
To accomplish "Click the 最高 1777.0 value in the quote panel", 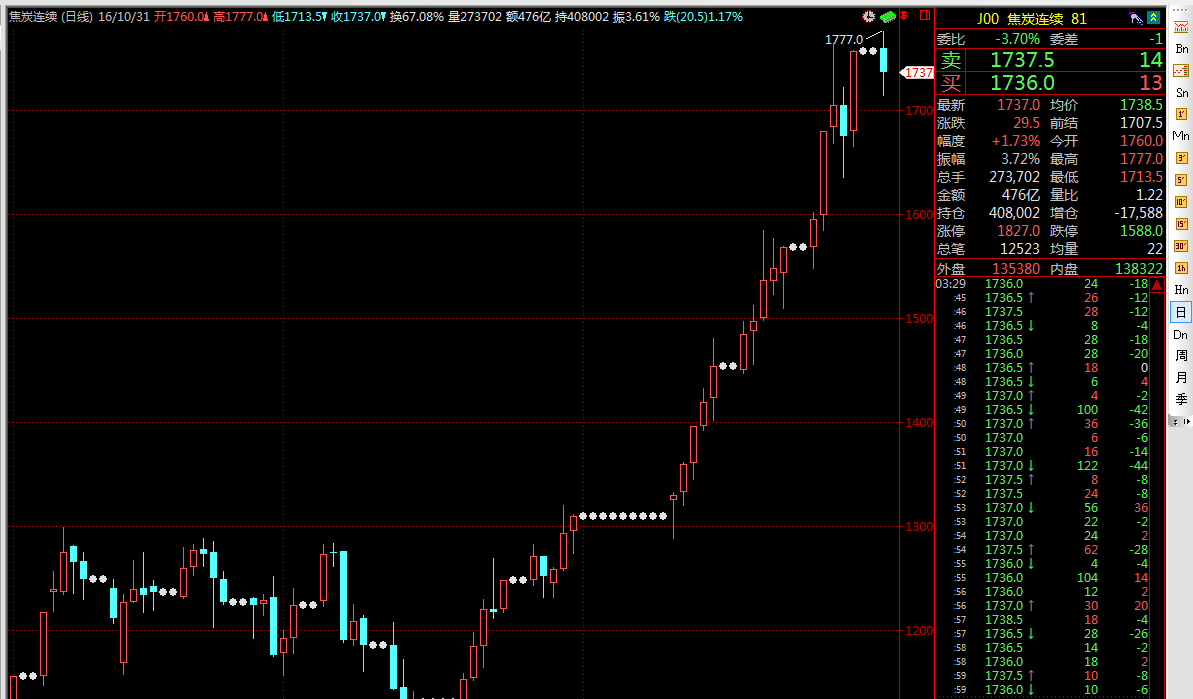I will [x=1141, y=159].
